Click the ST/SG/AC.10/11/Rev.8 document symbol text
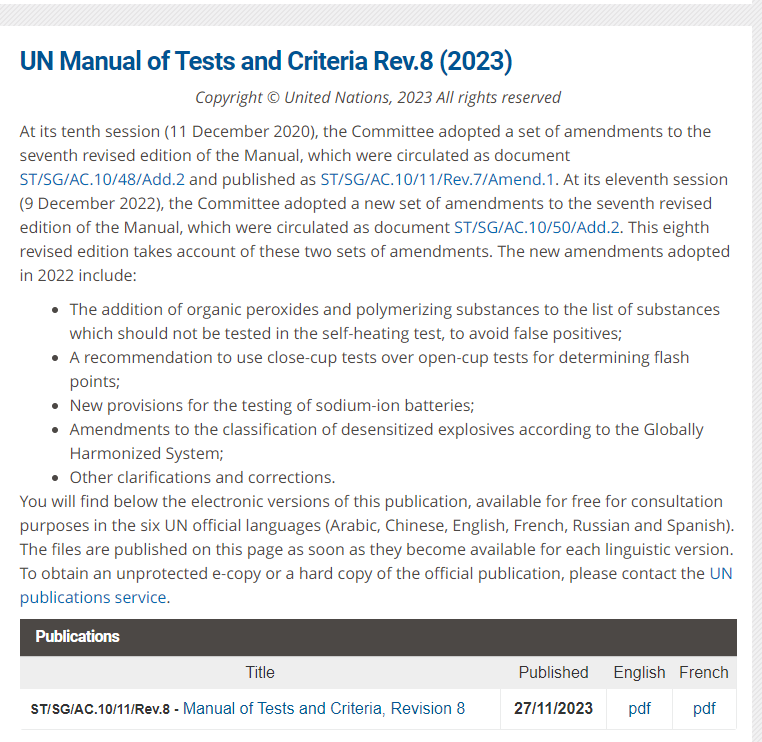This screenshot has height=742, width=762. (100, 709)
